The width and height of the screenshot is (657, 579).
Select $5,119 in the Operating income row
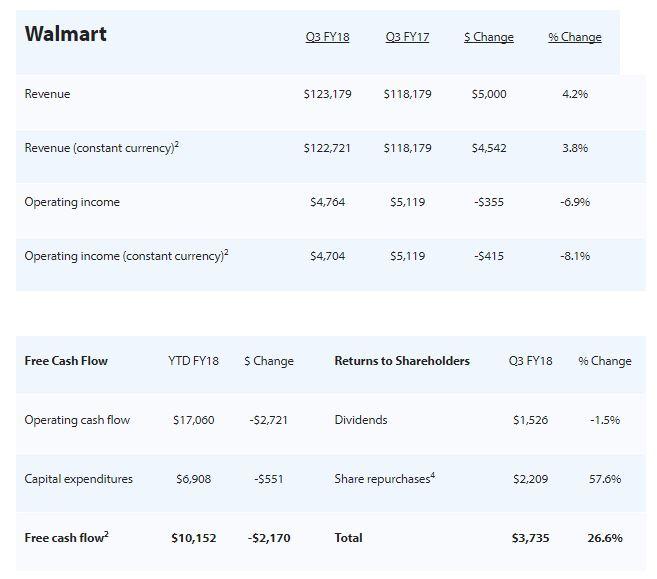[407, 202]
